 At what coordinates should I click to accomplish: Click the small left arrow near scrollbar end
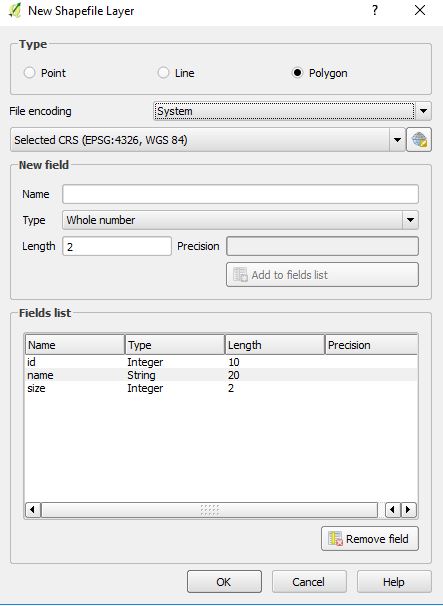pyautogui.click(x=393, y=510)
